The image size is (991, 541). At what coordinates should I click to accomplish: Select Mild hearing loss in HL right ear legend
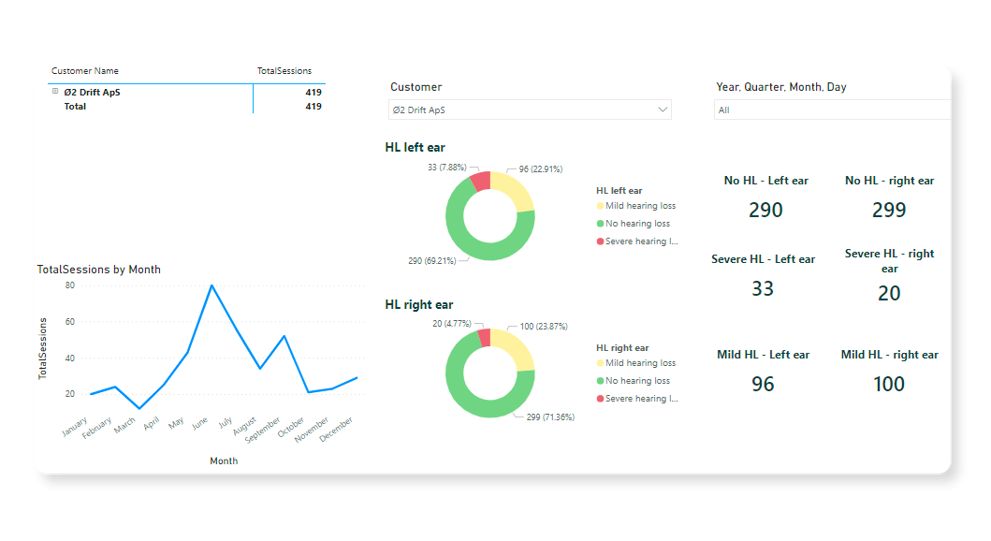pos(640,363)
